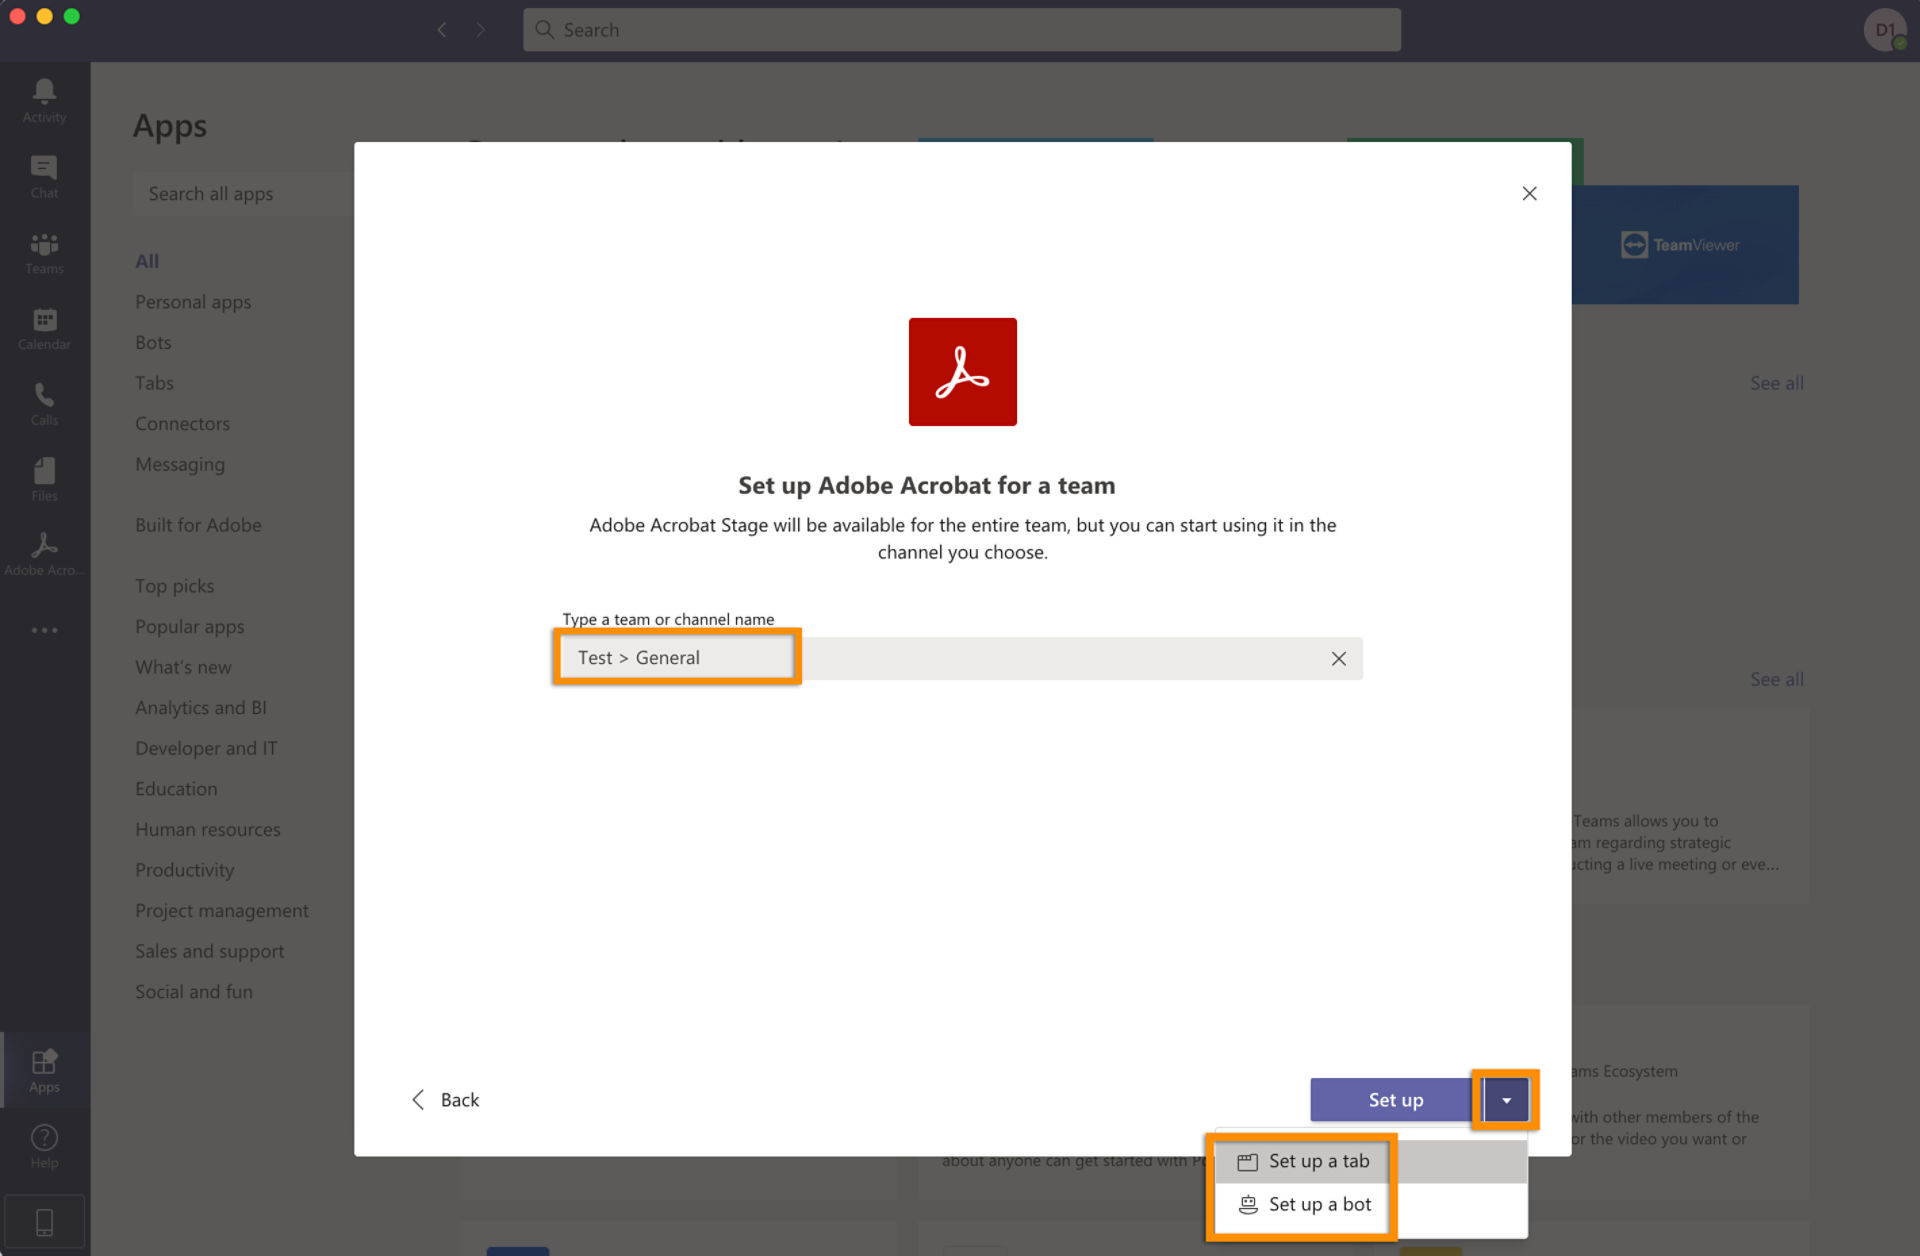
Task: Click the Adobe Acrobat logo in dialog
Action: [962, 372]
